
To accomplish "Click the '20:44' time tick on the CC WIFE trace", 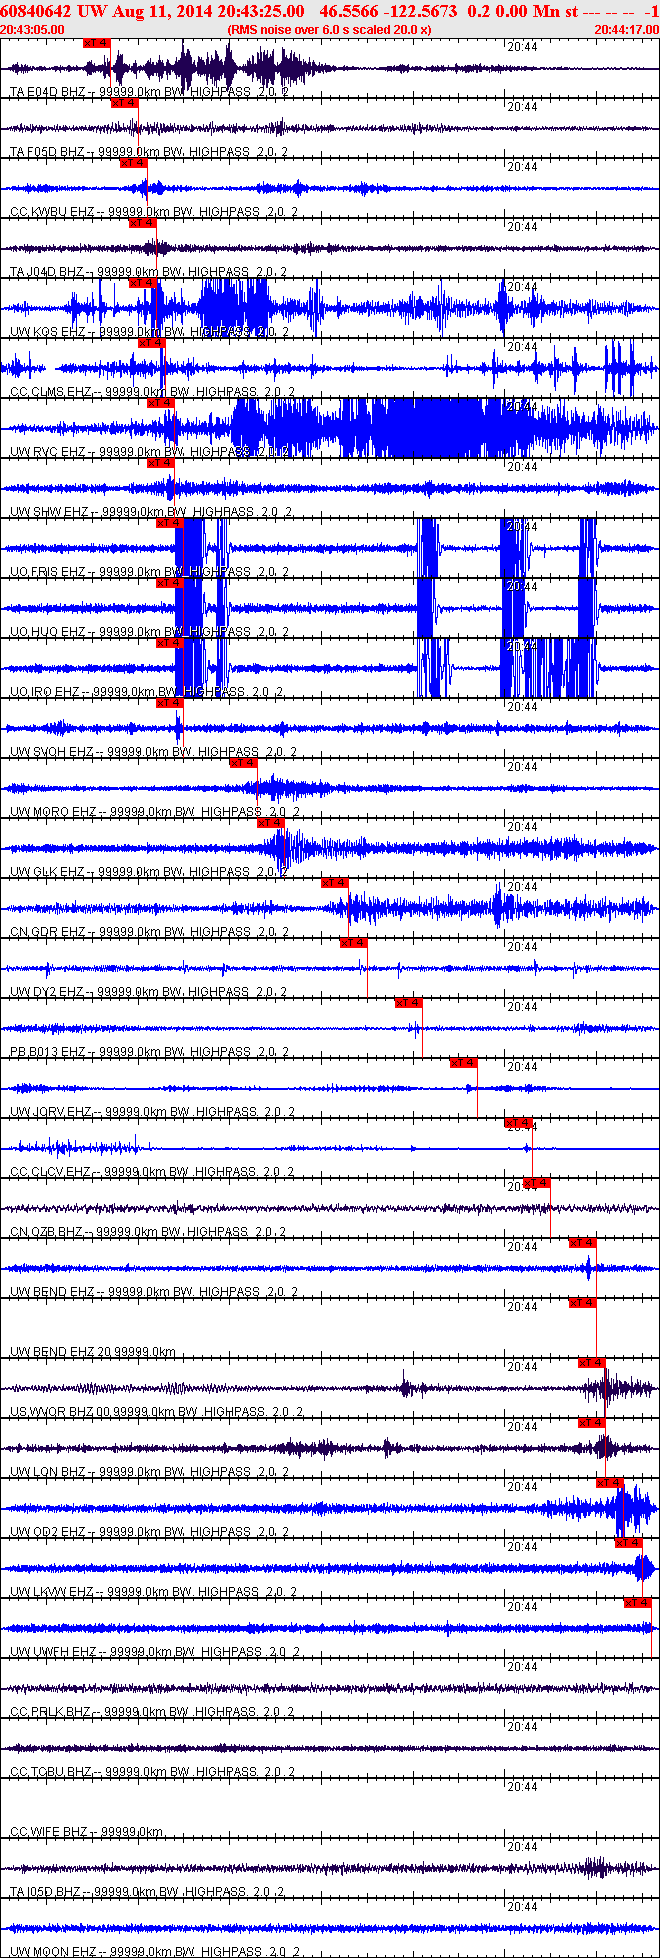I will (522, 1787).
